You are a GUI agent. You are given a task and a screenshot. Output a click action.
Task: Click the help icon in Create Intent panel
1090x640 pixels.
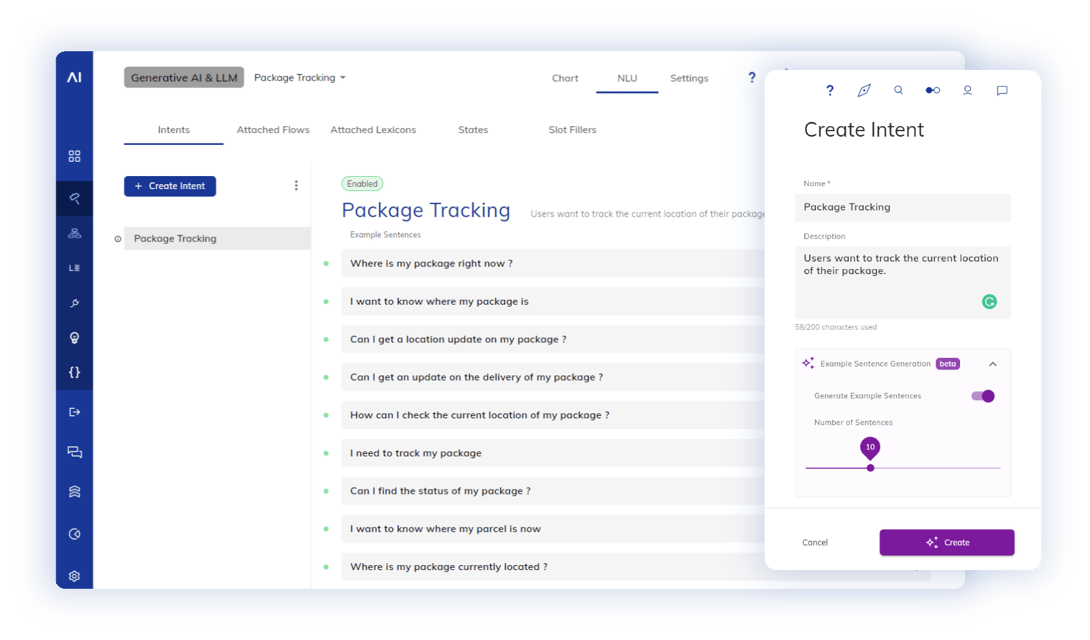tap(829, 90)
